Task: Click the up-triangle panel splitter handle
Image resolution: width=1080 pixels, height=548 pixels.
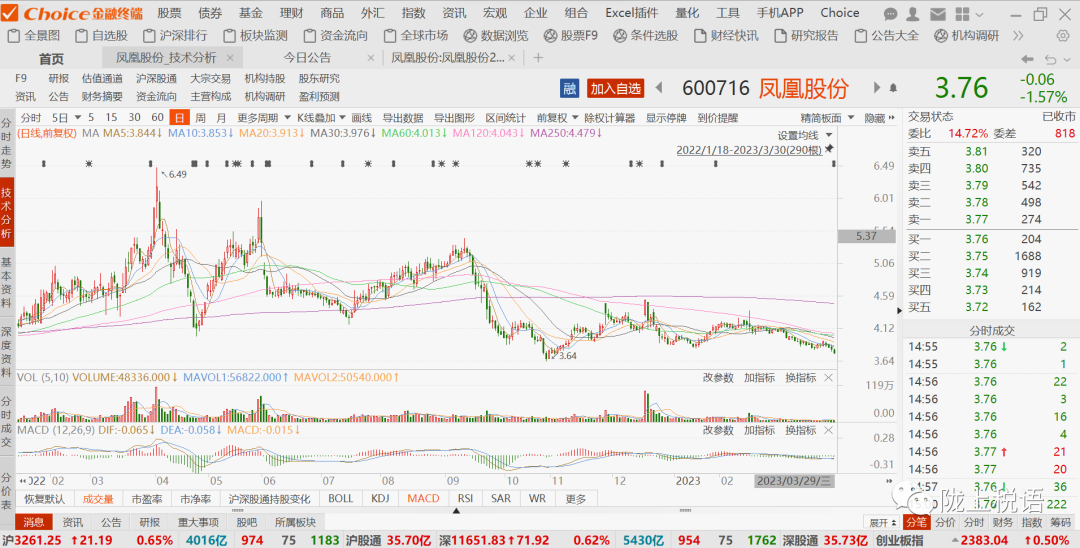Action: (x=455, y=511)
